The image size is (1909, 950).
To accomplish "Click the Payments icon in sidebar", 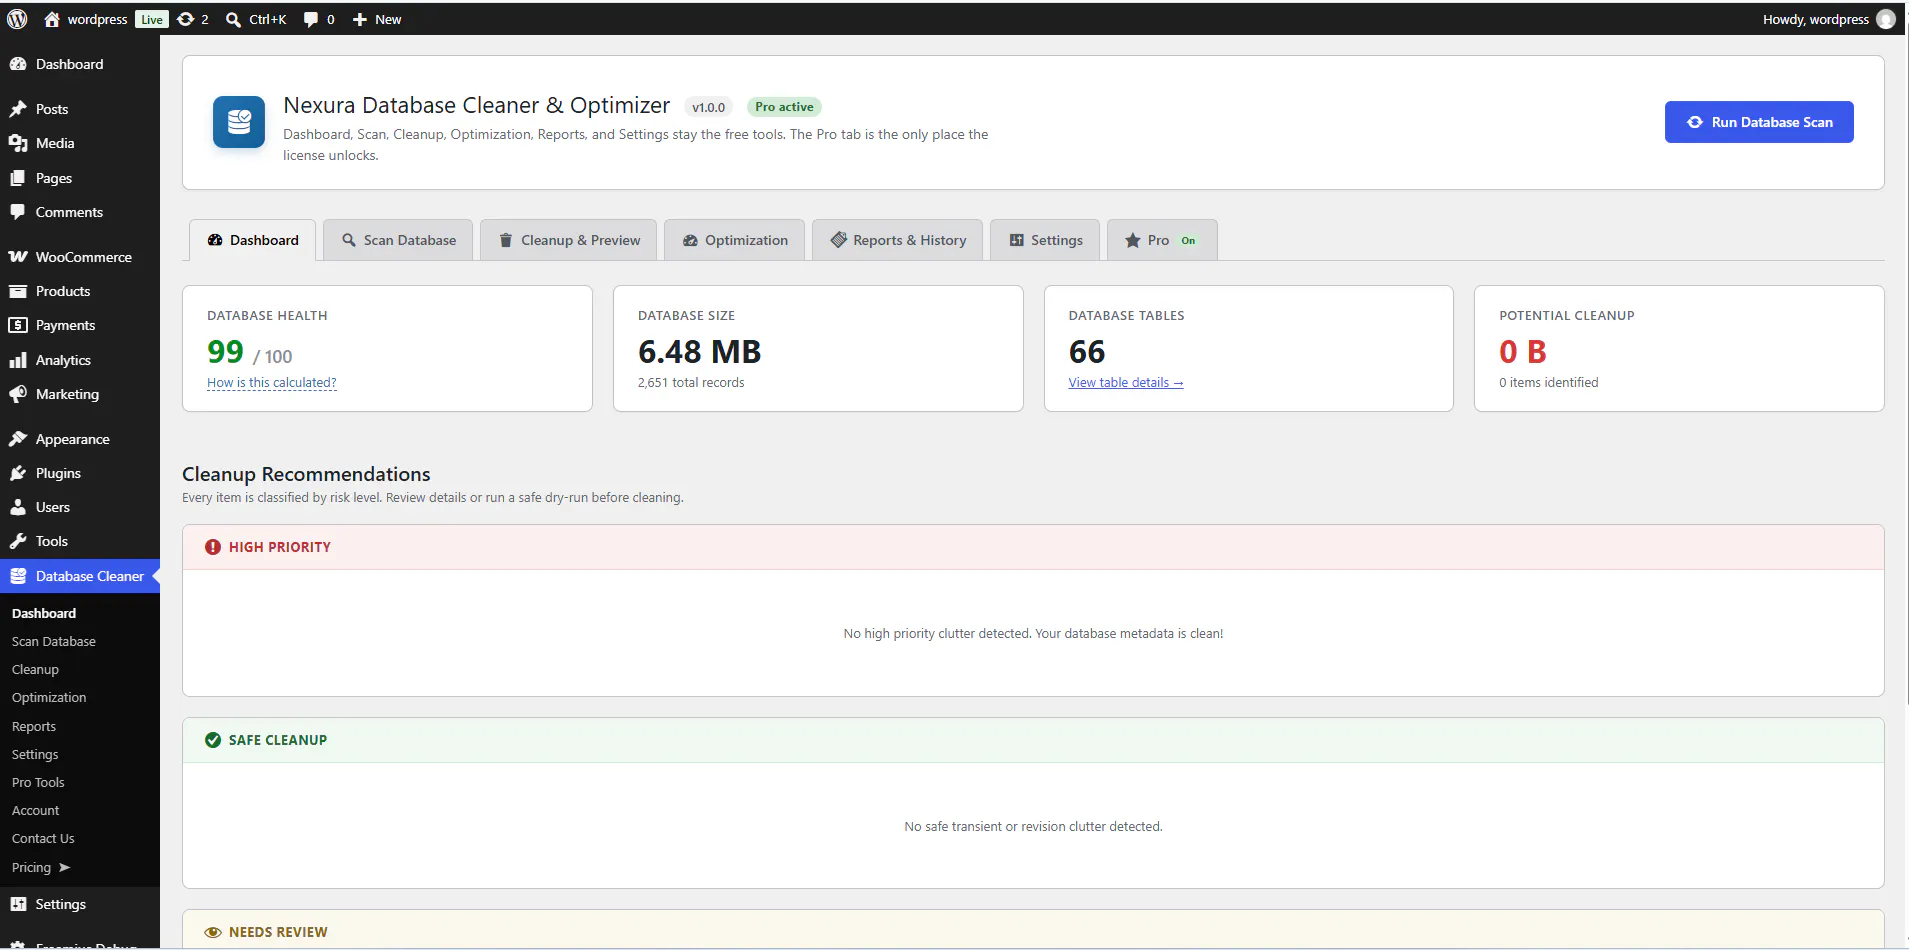I will 18,325.
